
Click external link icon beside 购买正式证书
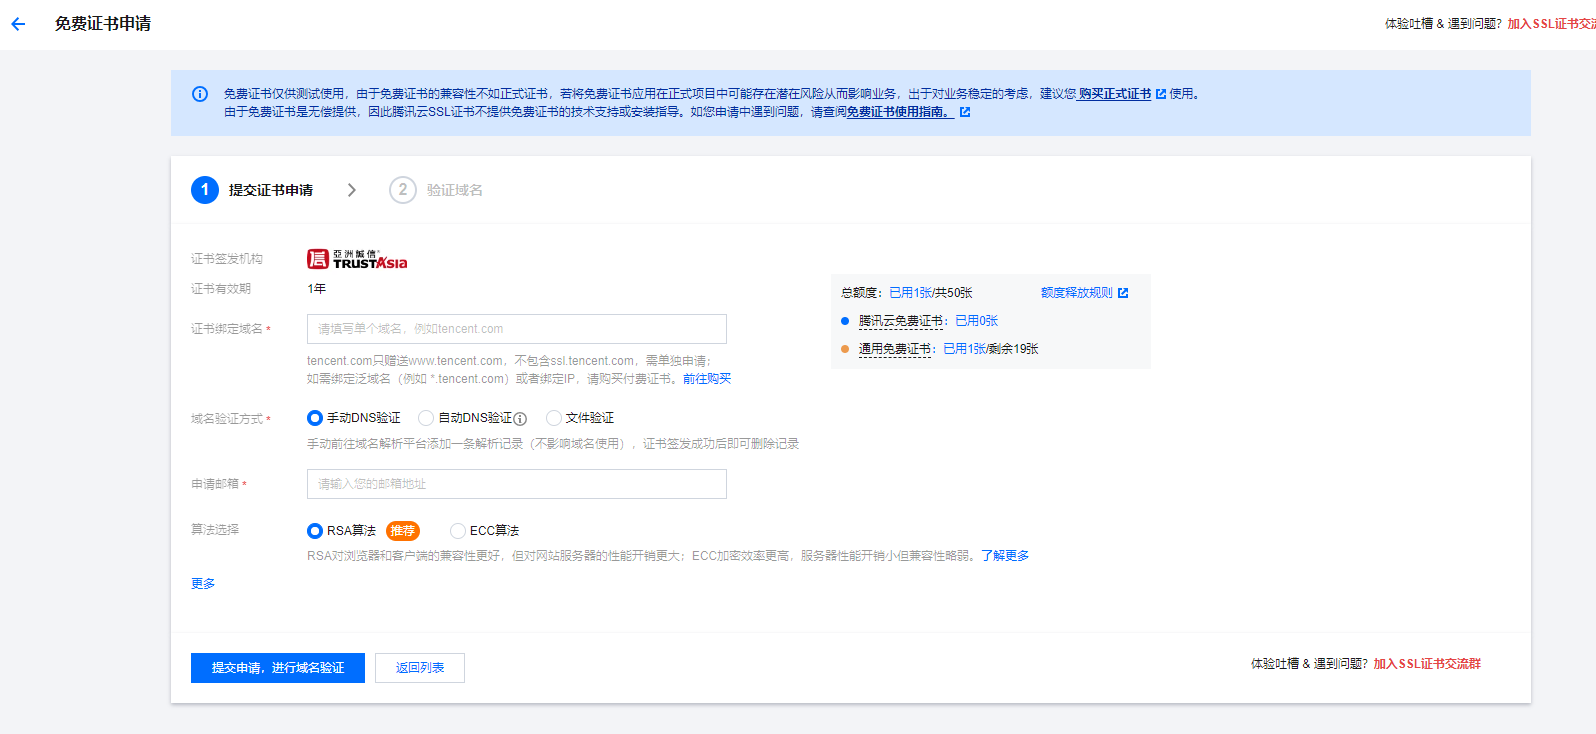tap(1161, 94)
